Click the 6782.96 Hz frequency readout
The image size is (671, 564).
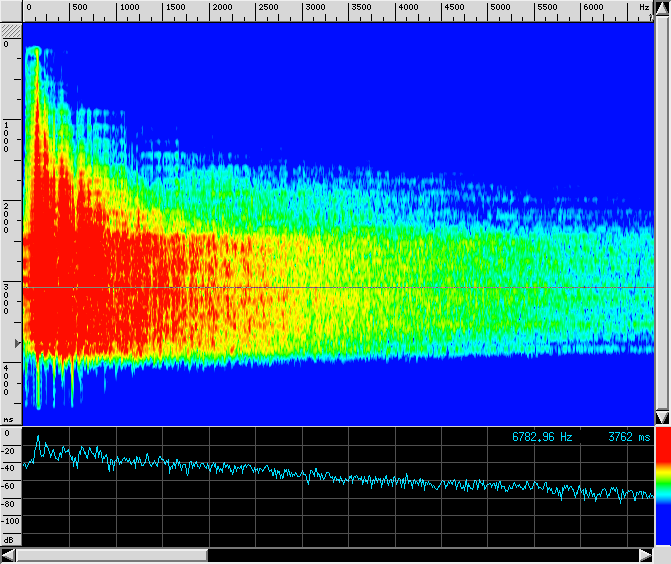541,437
